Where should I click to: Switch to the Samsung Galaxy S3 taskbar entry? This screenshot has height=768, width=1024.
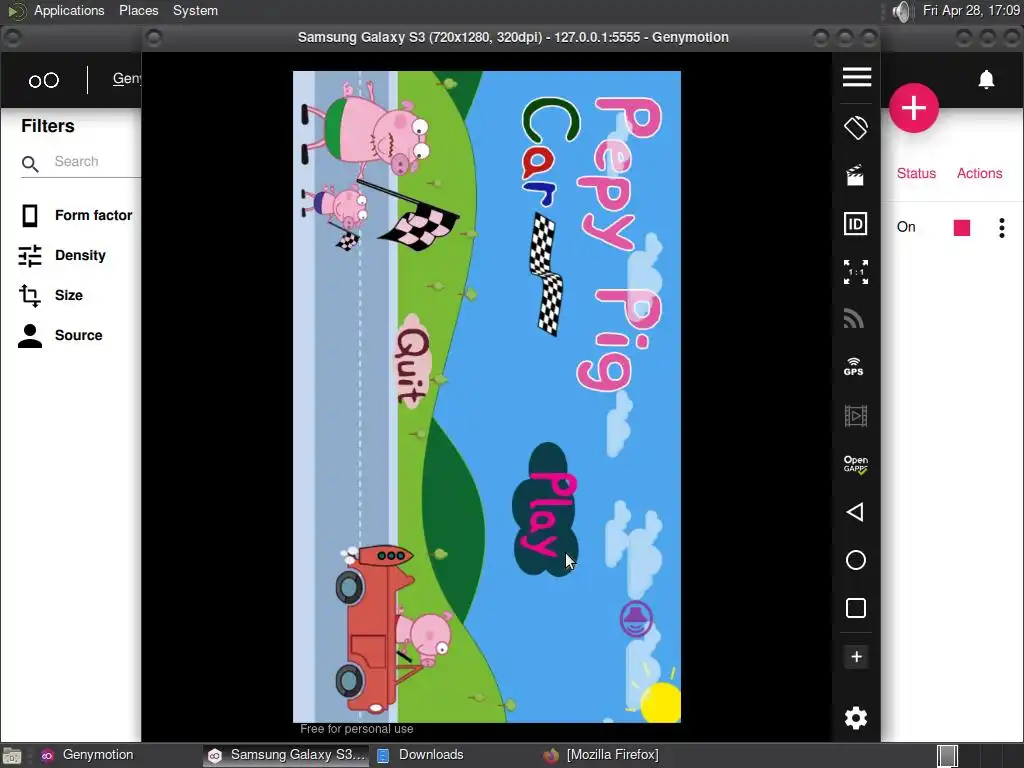coord(287,755)
